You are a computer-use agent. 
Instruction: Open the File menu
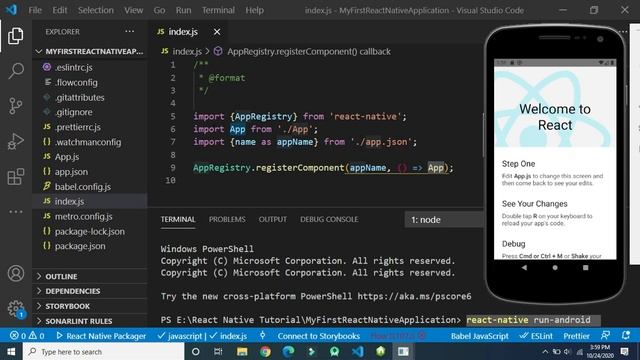click(x=35, y=10)
